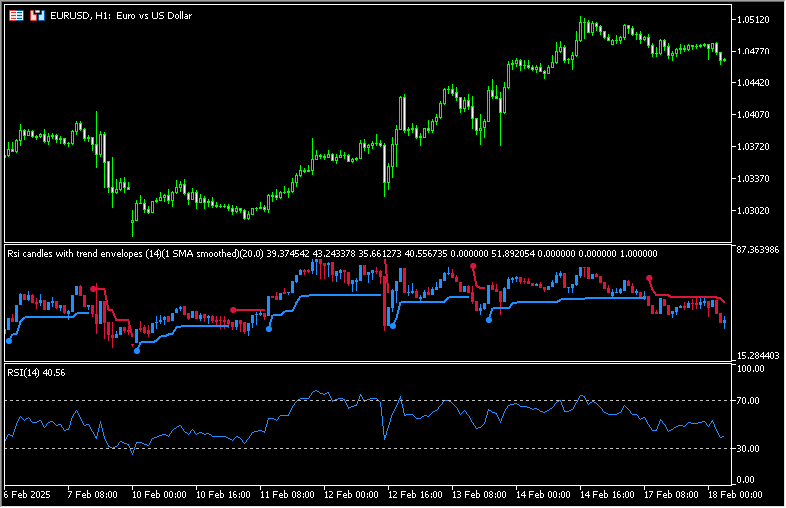
Task: Click the '13 Feb 08:00' time axis label
Action: click(479, 495)
